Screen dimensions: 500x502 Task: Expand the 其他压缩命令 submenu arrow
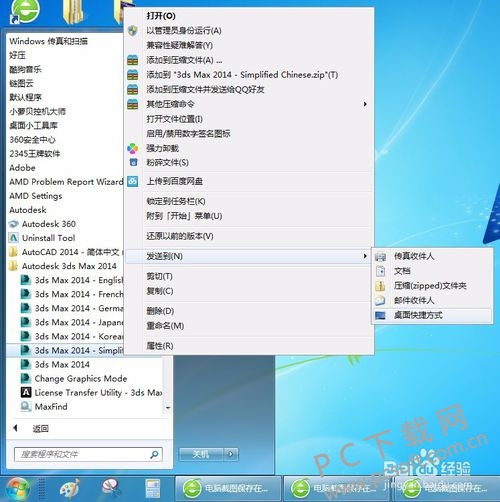[x=365, y=104]
